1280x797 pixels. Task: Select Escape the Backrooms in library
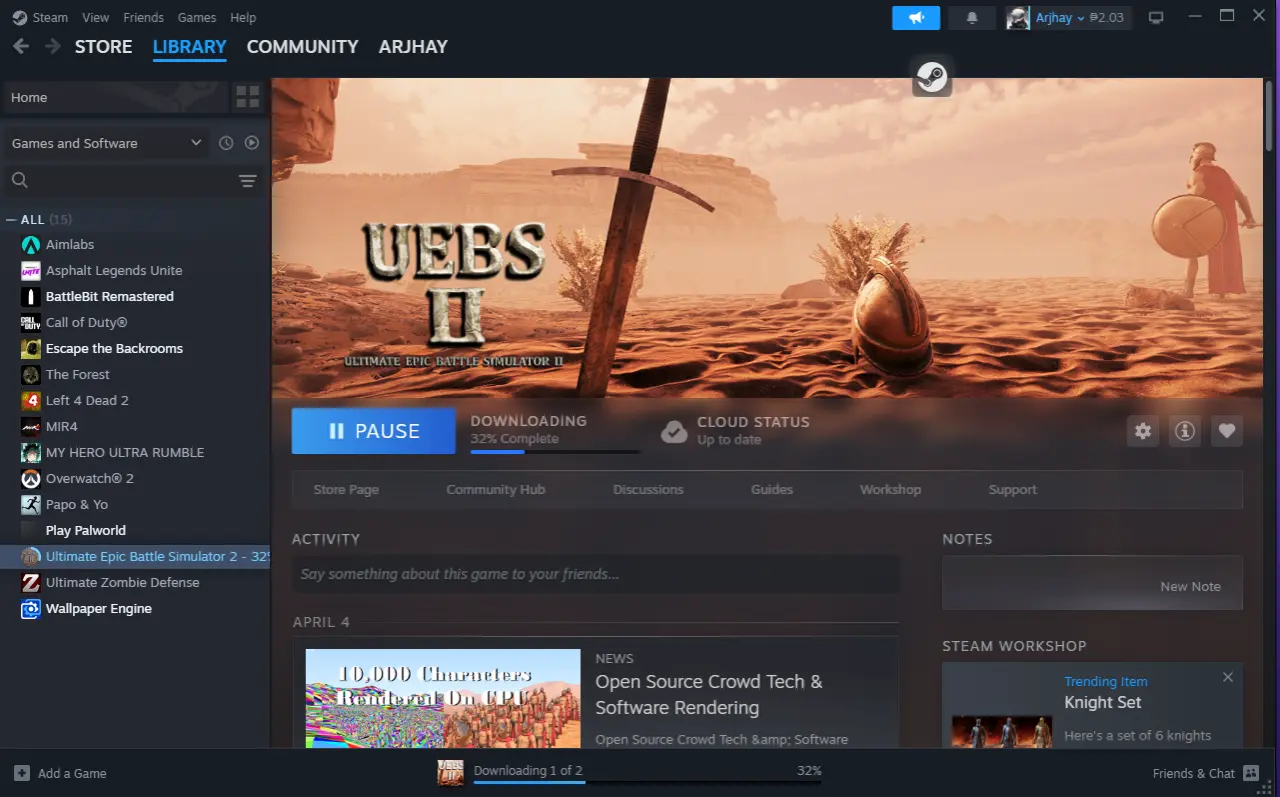(x=114, y=348)
